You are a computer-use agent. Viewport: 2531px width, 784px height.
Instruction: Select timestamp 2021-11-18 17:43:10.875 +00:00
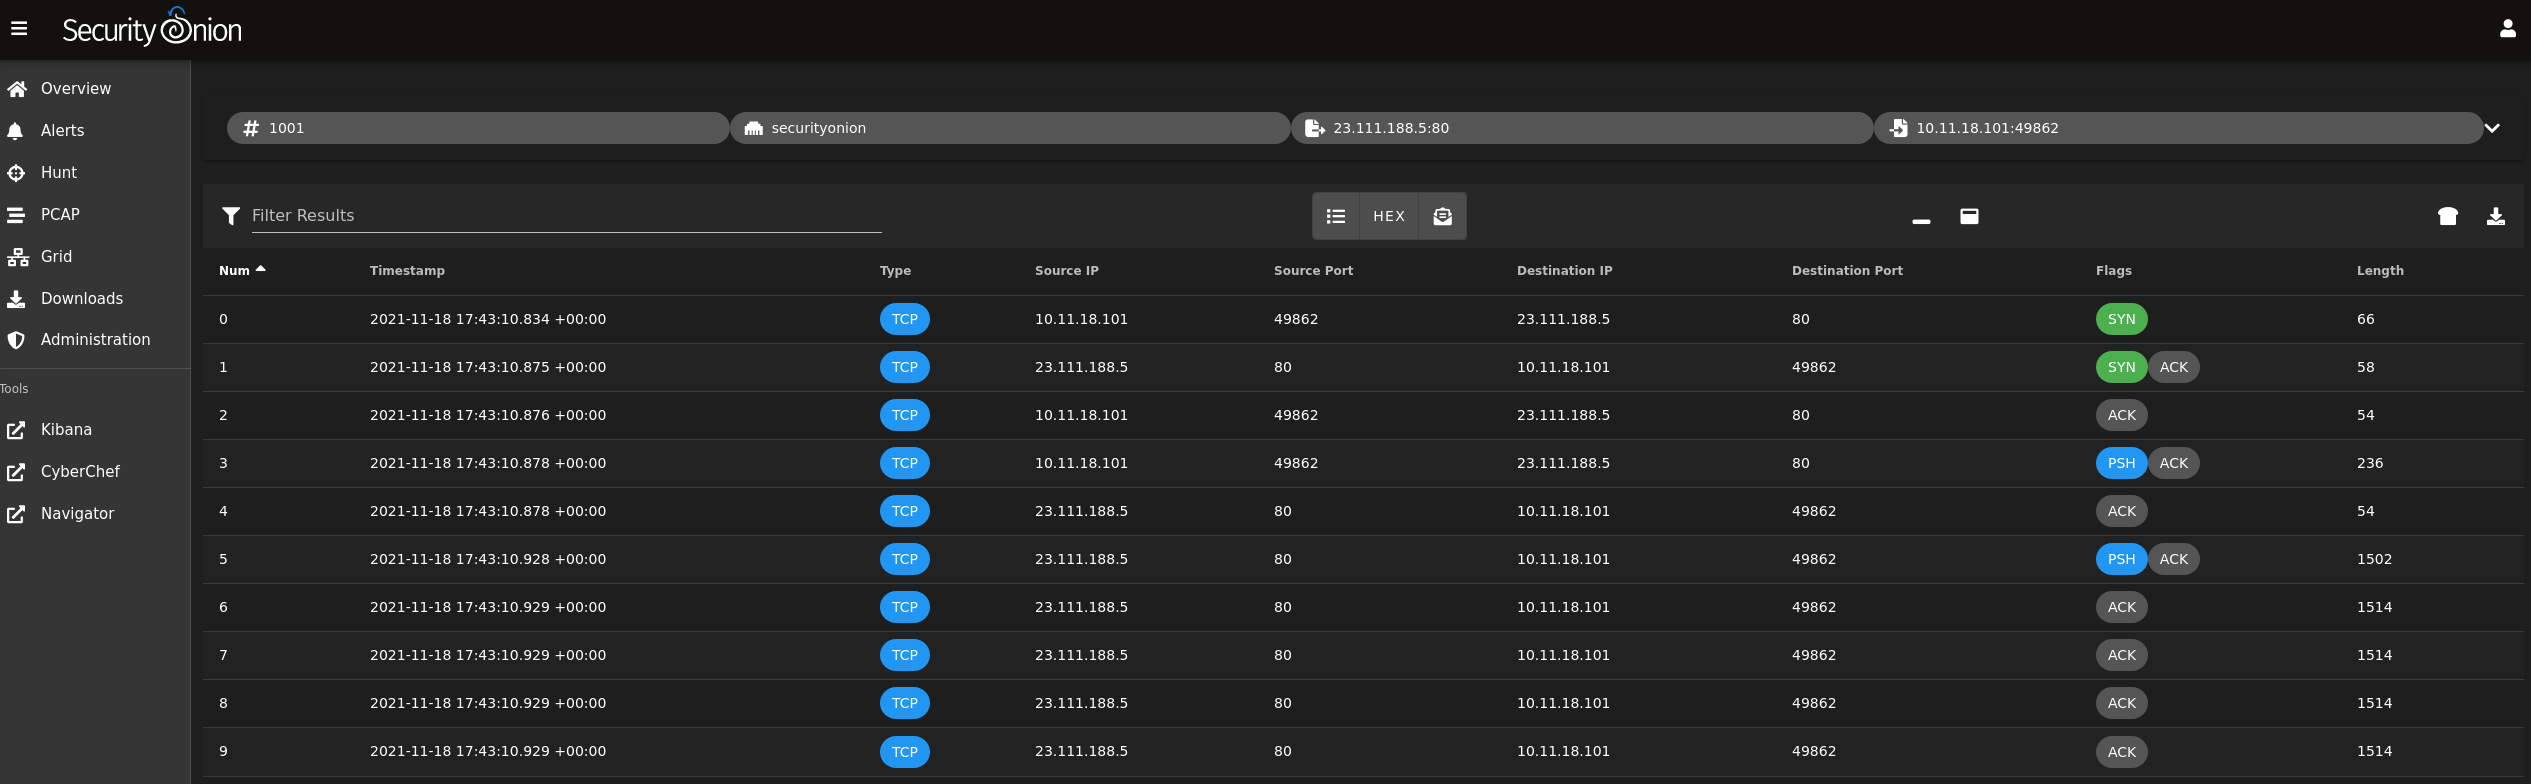488,368
